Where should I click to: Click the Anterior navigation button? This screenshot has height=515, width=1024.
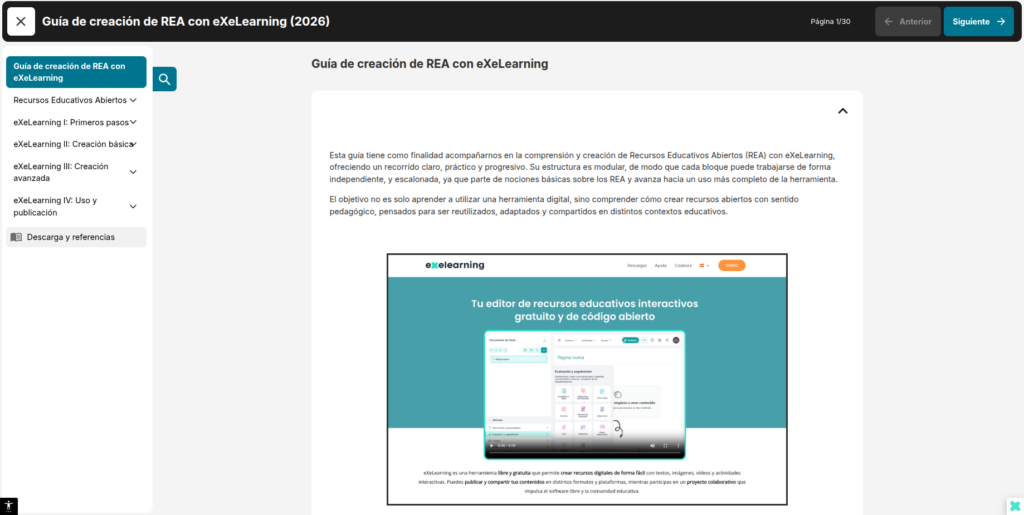[908, 22]
